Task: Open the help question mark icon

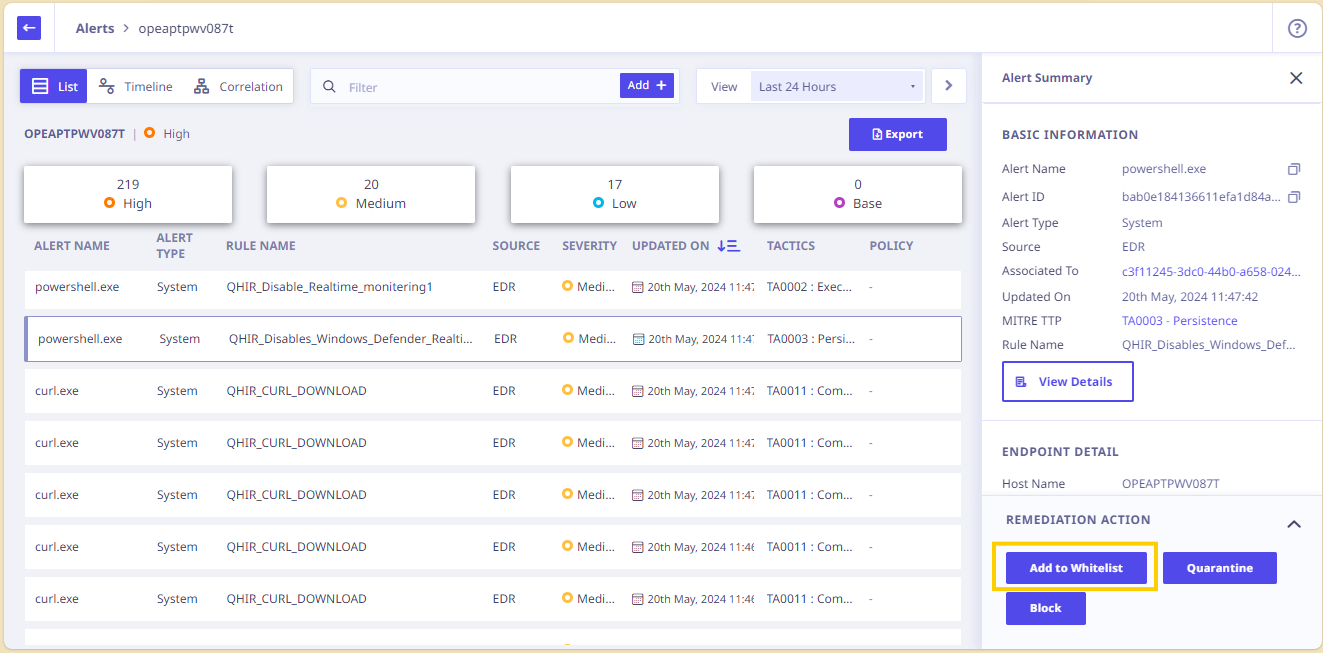Action: coord(1297,28)
